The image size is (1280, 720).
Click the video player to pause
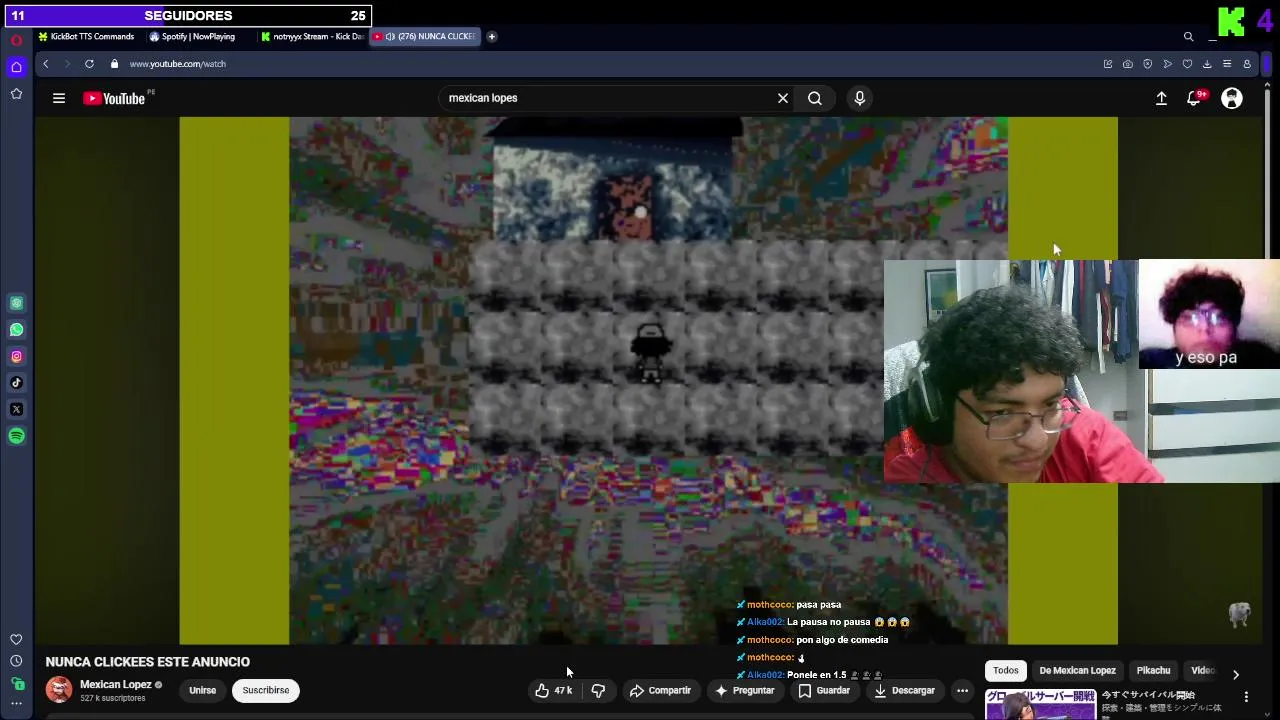point(648,381)
